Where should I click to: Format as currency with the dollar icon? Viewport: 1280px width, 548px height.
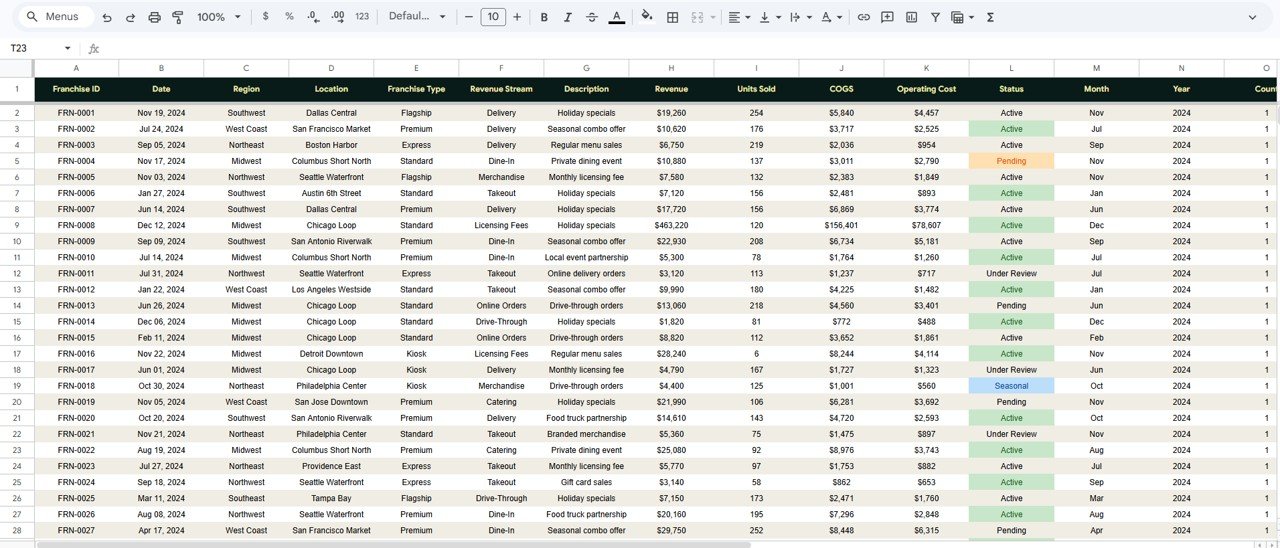265,17
